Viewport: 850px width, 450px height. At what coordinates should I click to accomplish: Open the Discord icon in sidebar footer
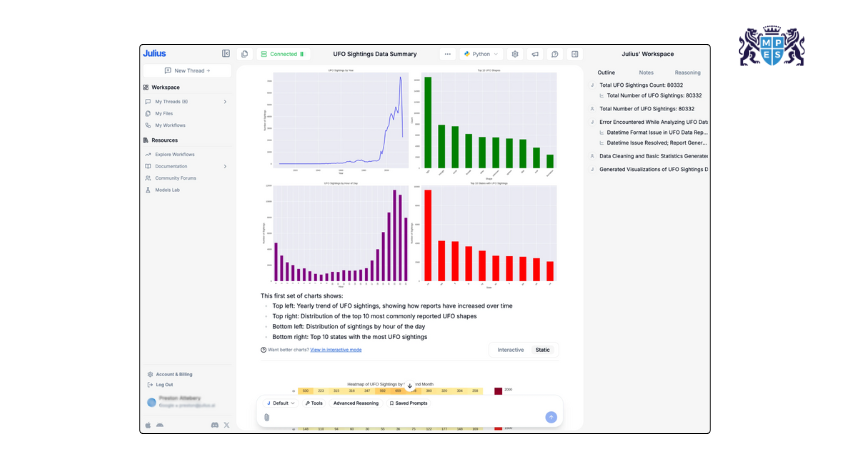click(215, 425)
